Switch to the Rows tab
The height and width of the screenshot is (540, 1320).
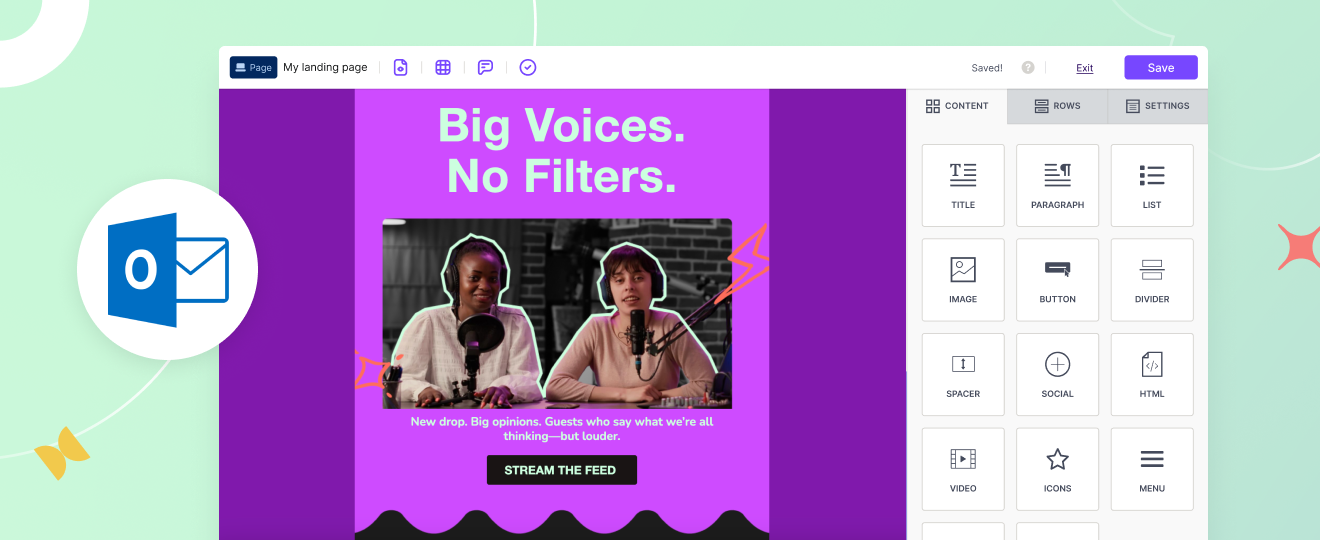pyautogui.click(x=1058, y=106)
